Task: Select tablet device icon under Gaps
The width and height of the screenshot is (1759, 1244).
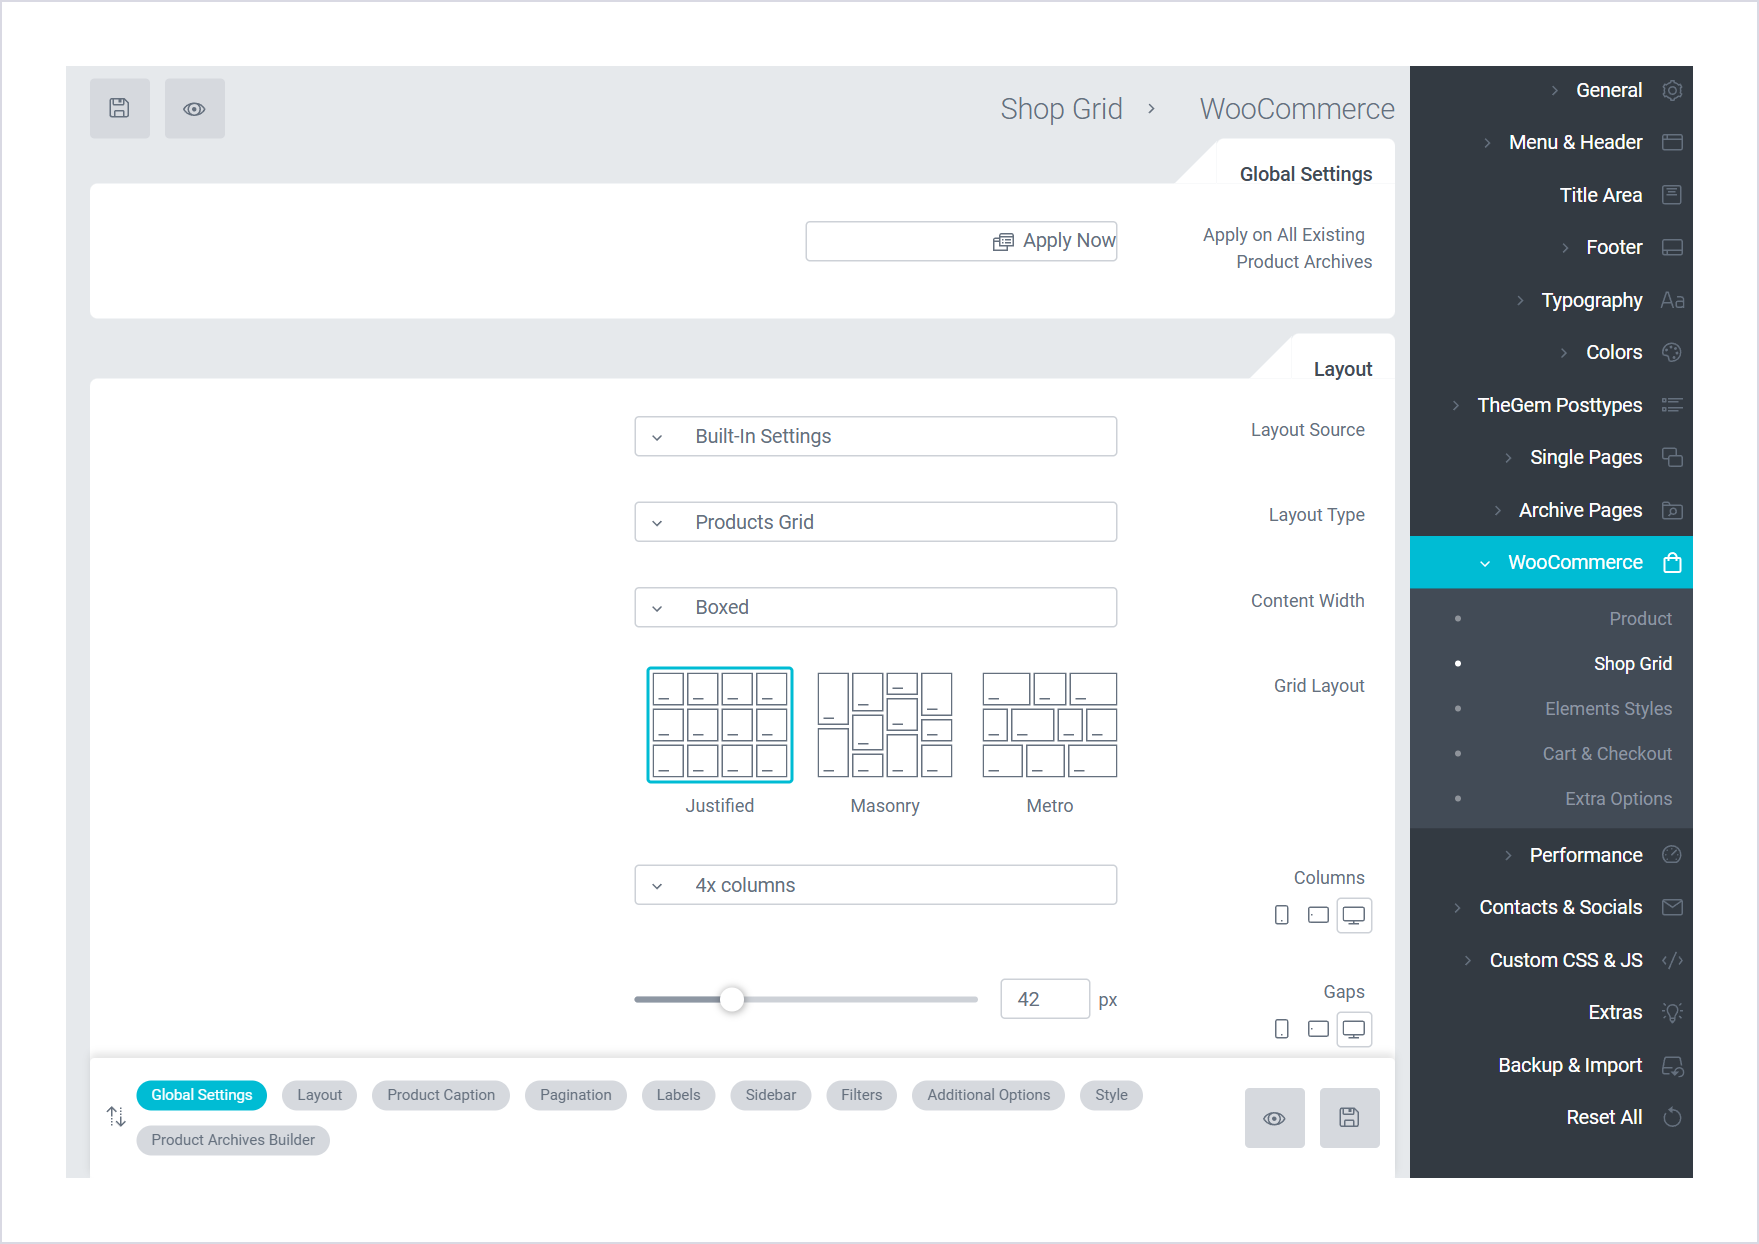Action: click(x=1318, y=1029)
